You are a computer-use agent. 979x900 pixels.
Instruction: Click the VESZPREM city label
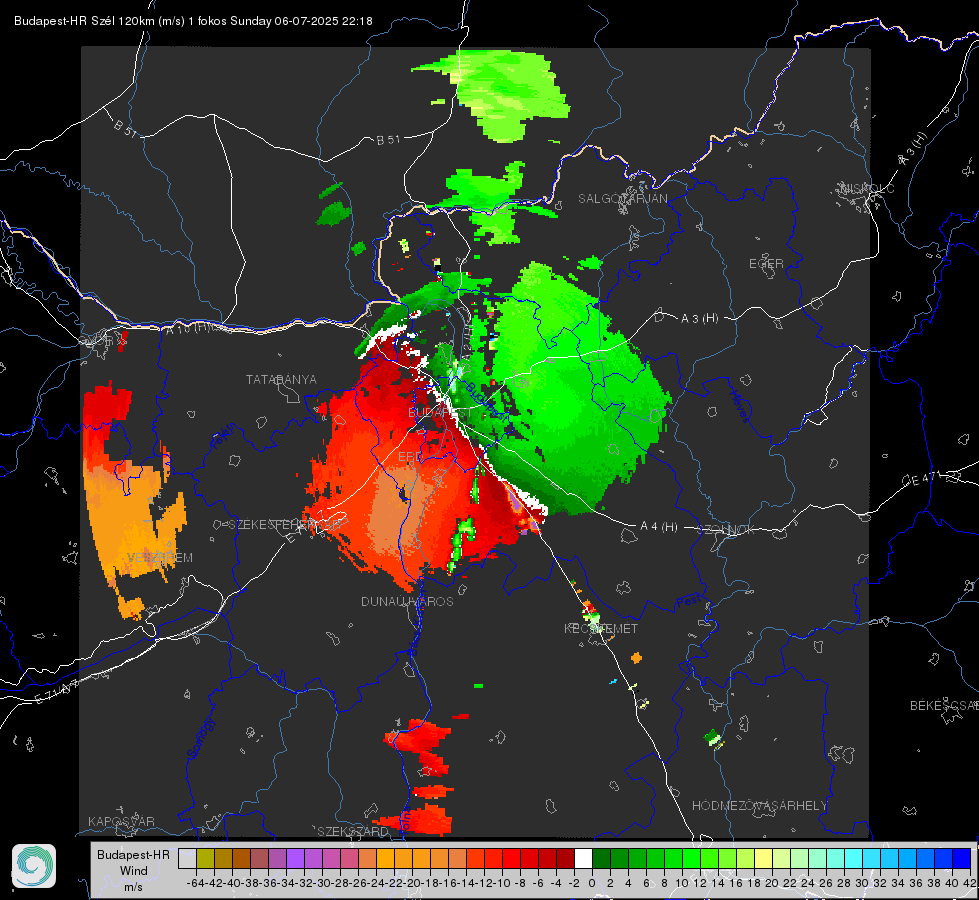(x=160, y=558)
